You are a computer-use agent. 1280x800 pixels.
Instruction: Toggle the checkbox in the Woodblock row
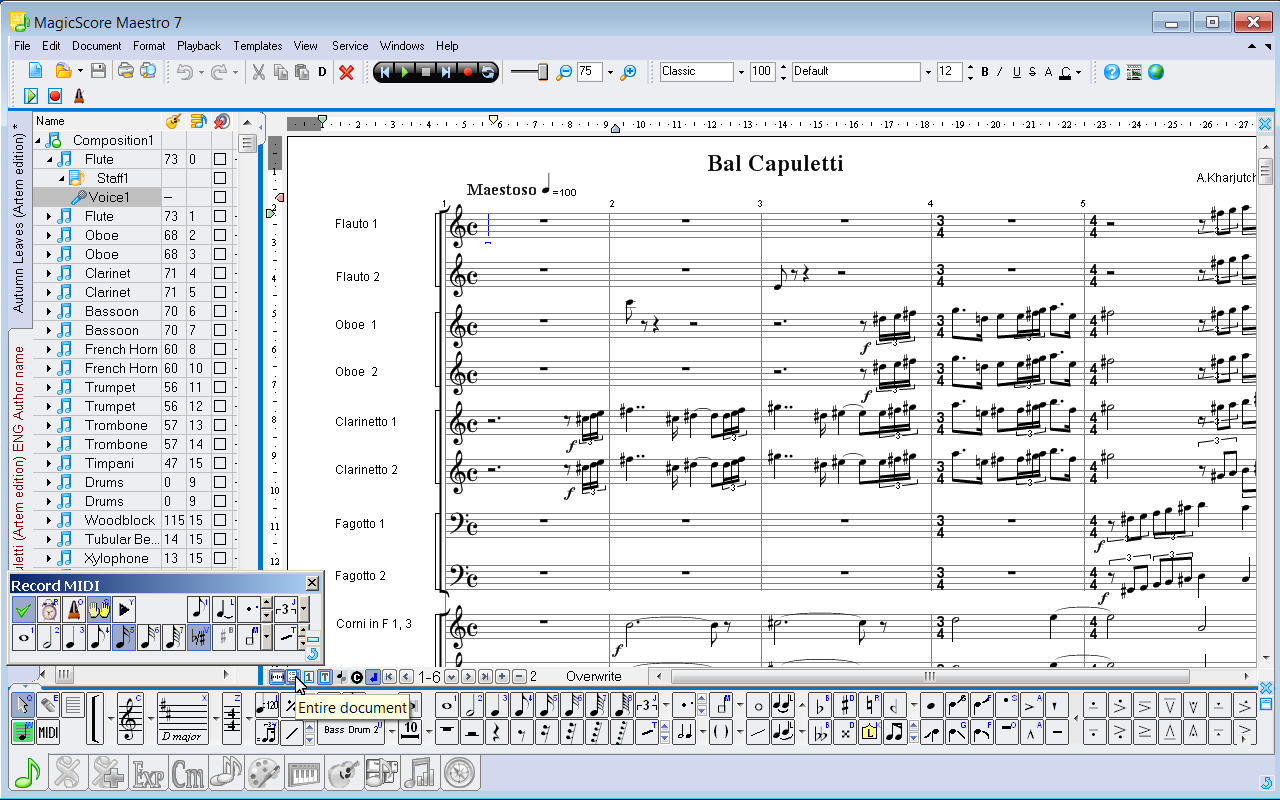[220, 520]
